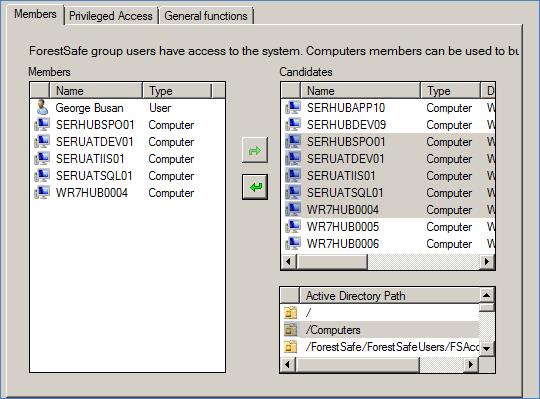Switch to General functions tab
The image size is (540, 399).
click(206, 16)
